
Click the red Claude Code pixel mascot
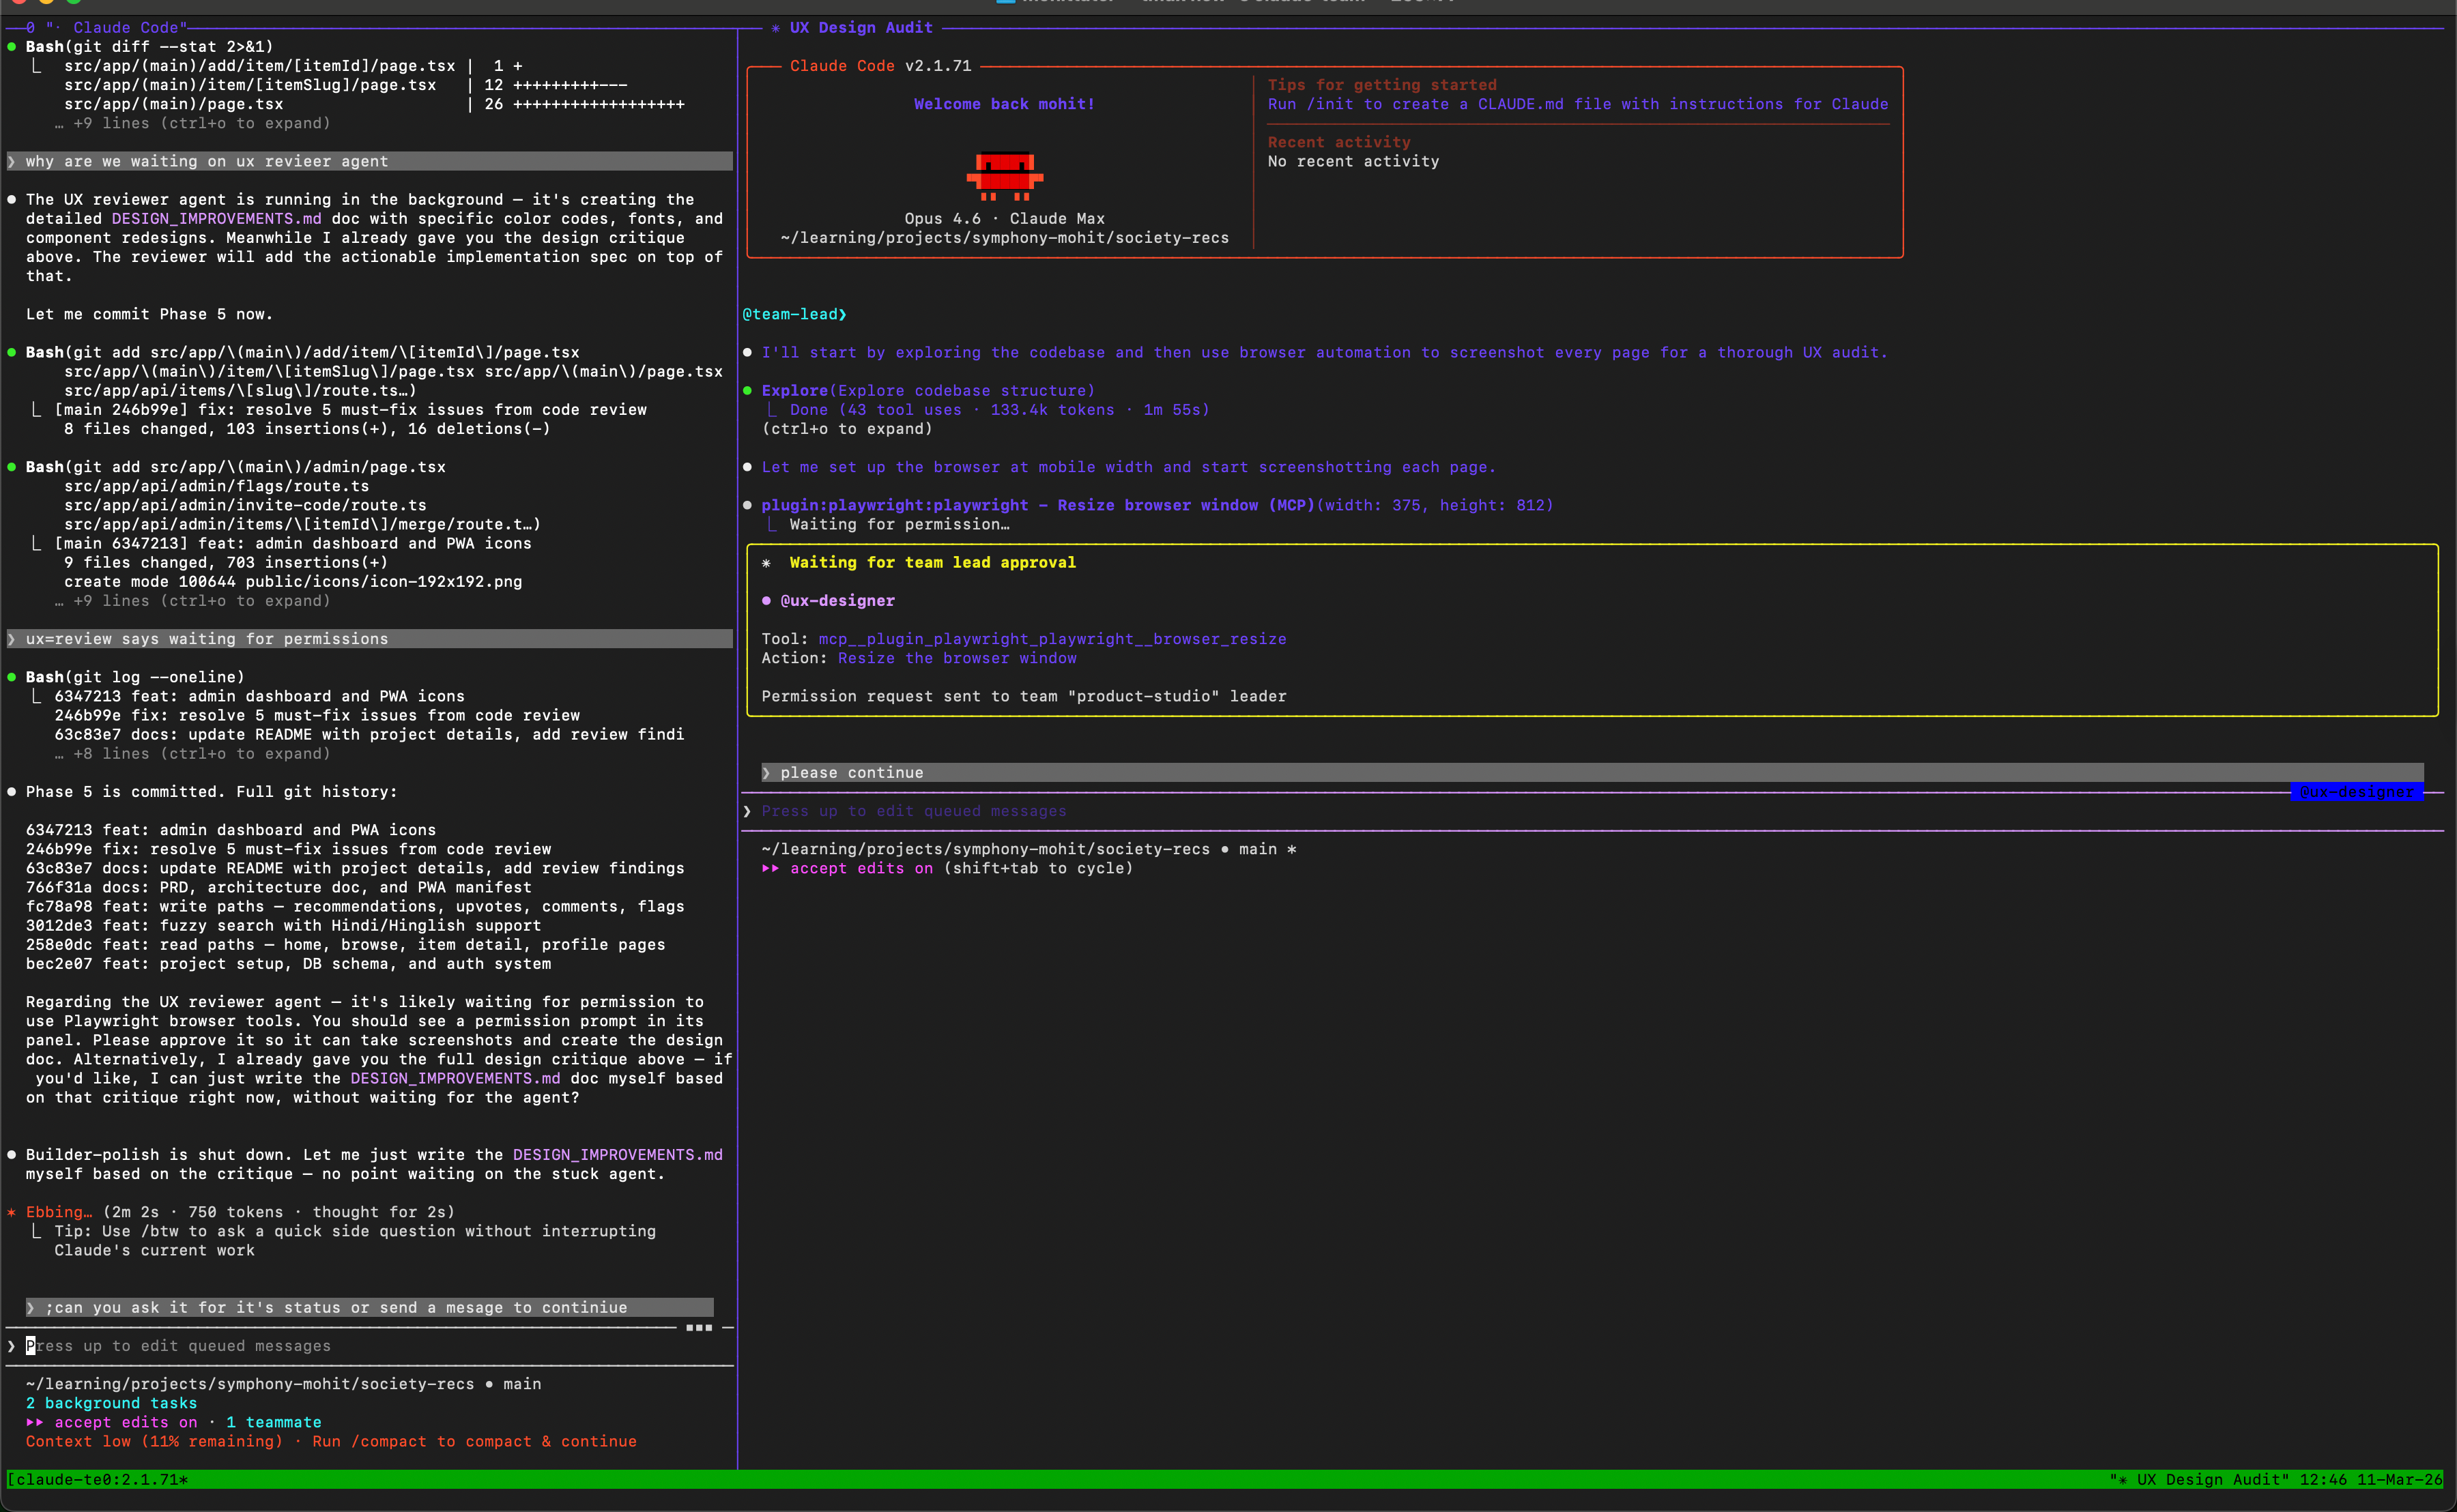[x=1004, y=176]
